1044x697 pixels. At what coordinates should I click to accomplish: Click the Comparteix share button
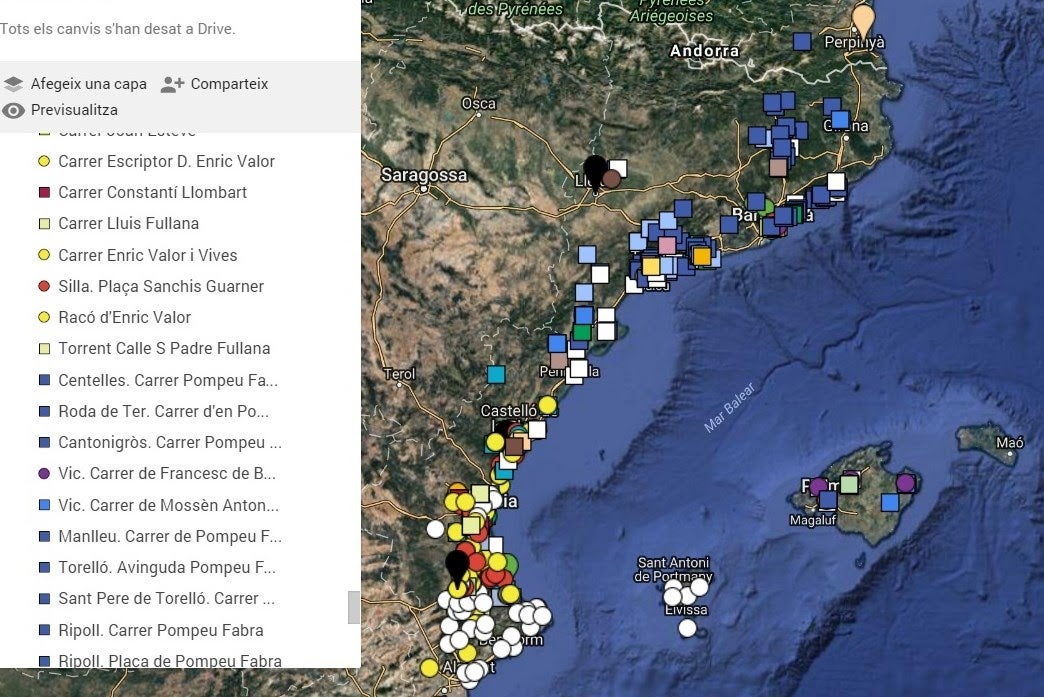(x=229, y=84)
